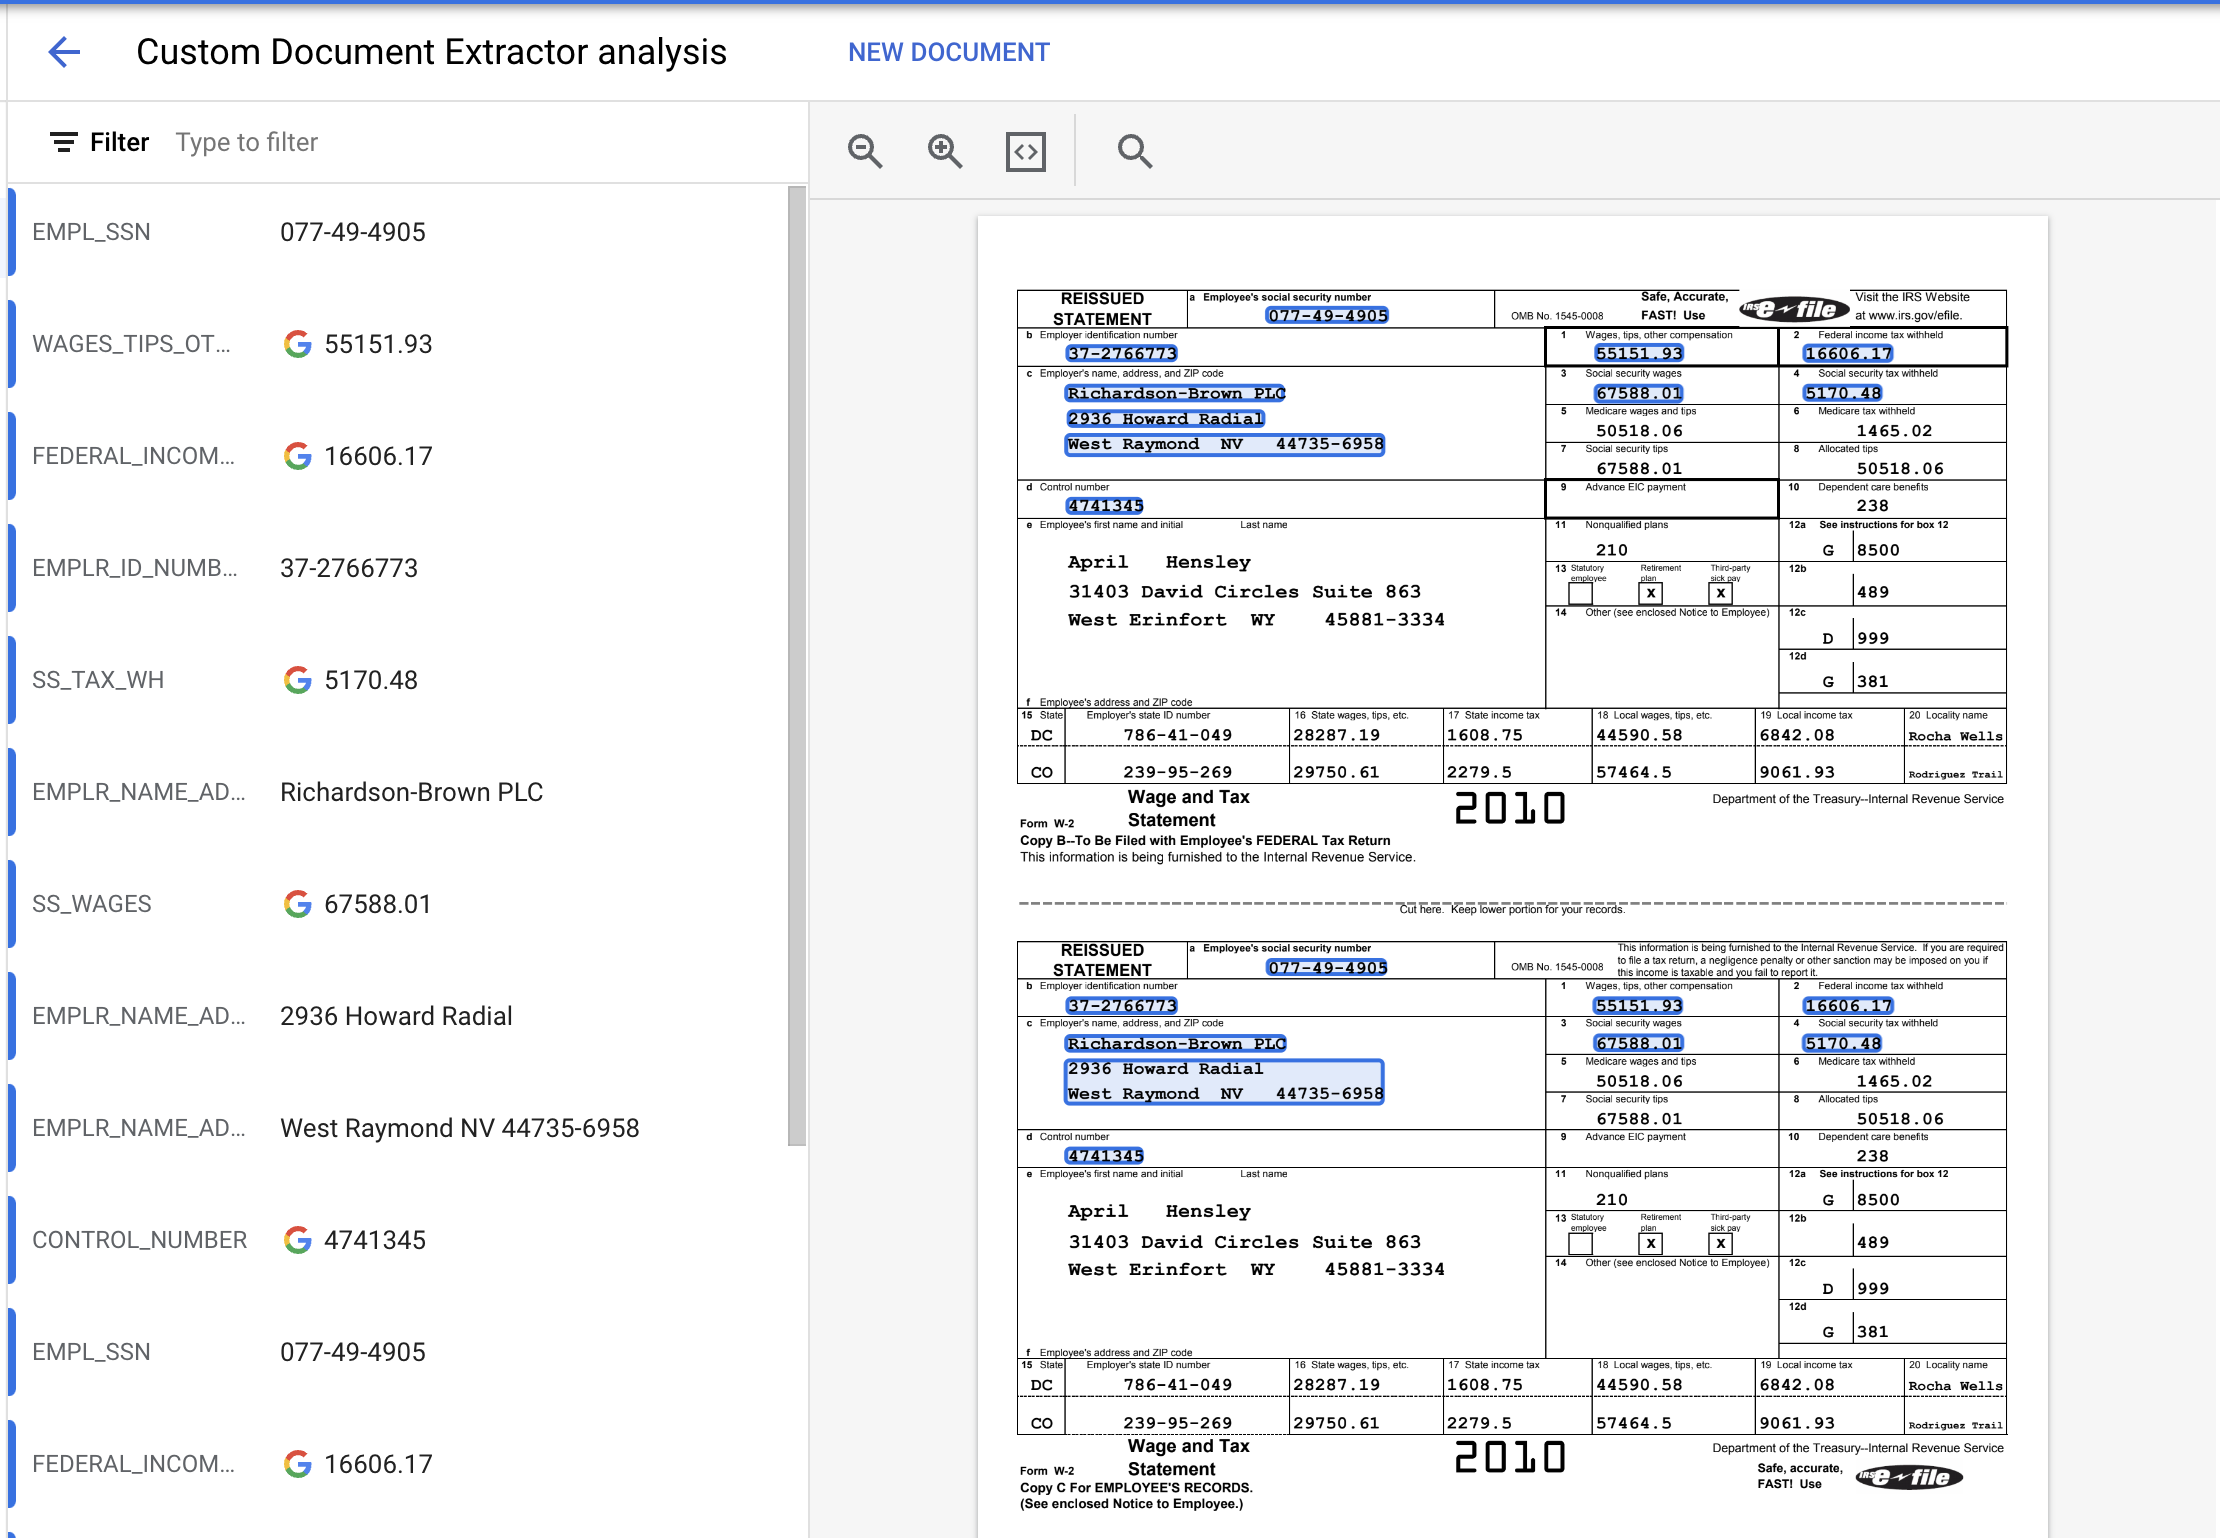The height and width of the screenshot is (1538, 2220).
Task: Select the SS_WAGES 67588.01 row
Action: 400,904
